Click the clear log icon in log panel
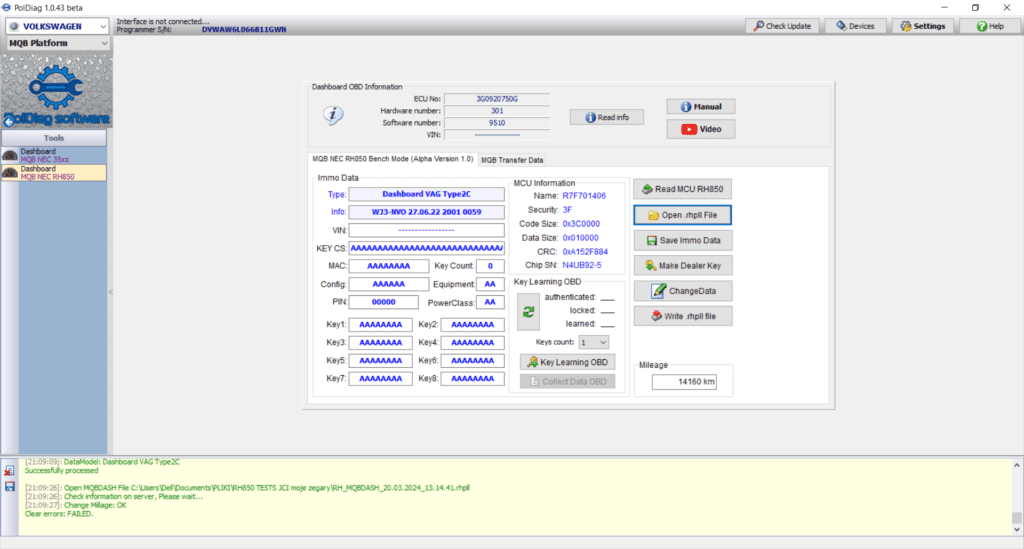Viewport: 1024px width, 549px height. pos(9,471)
